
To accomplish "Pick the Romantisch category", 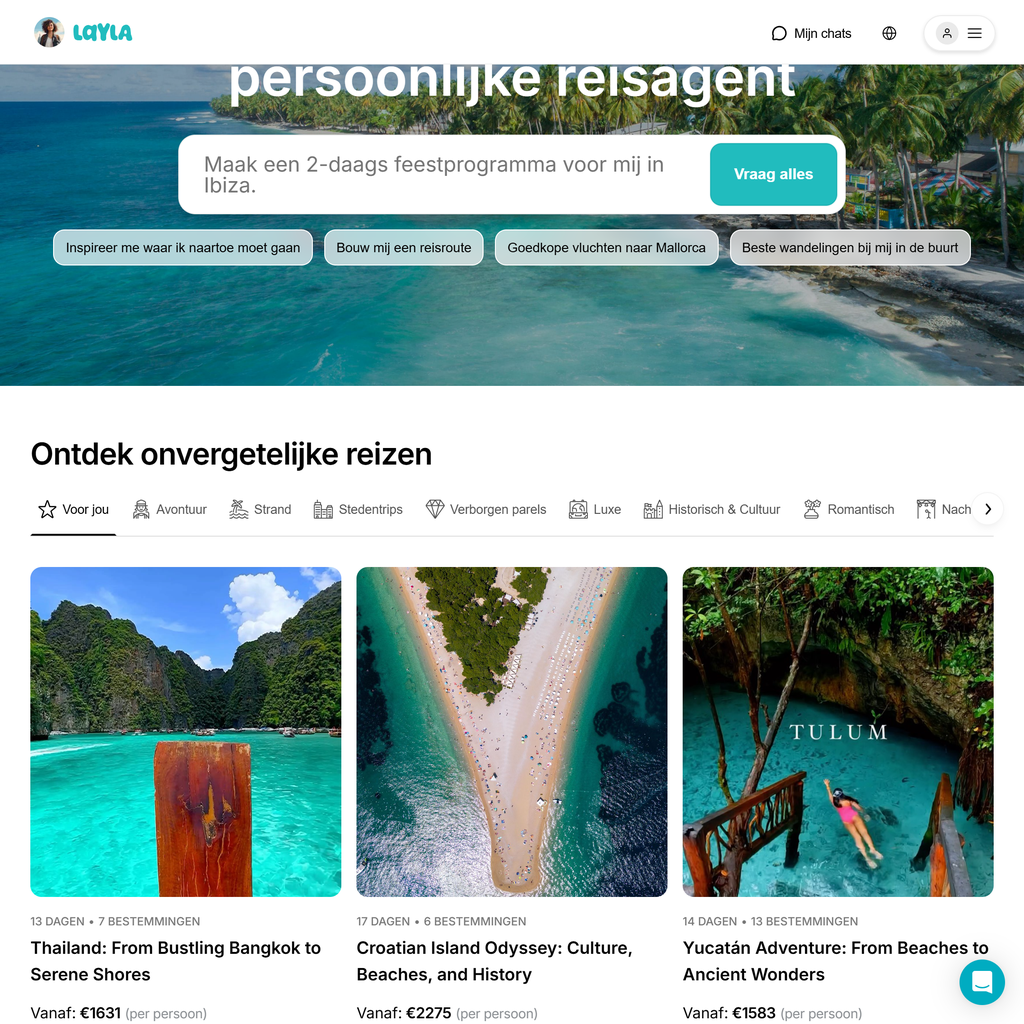I will pos(848,509).
